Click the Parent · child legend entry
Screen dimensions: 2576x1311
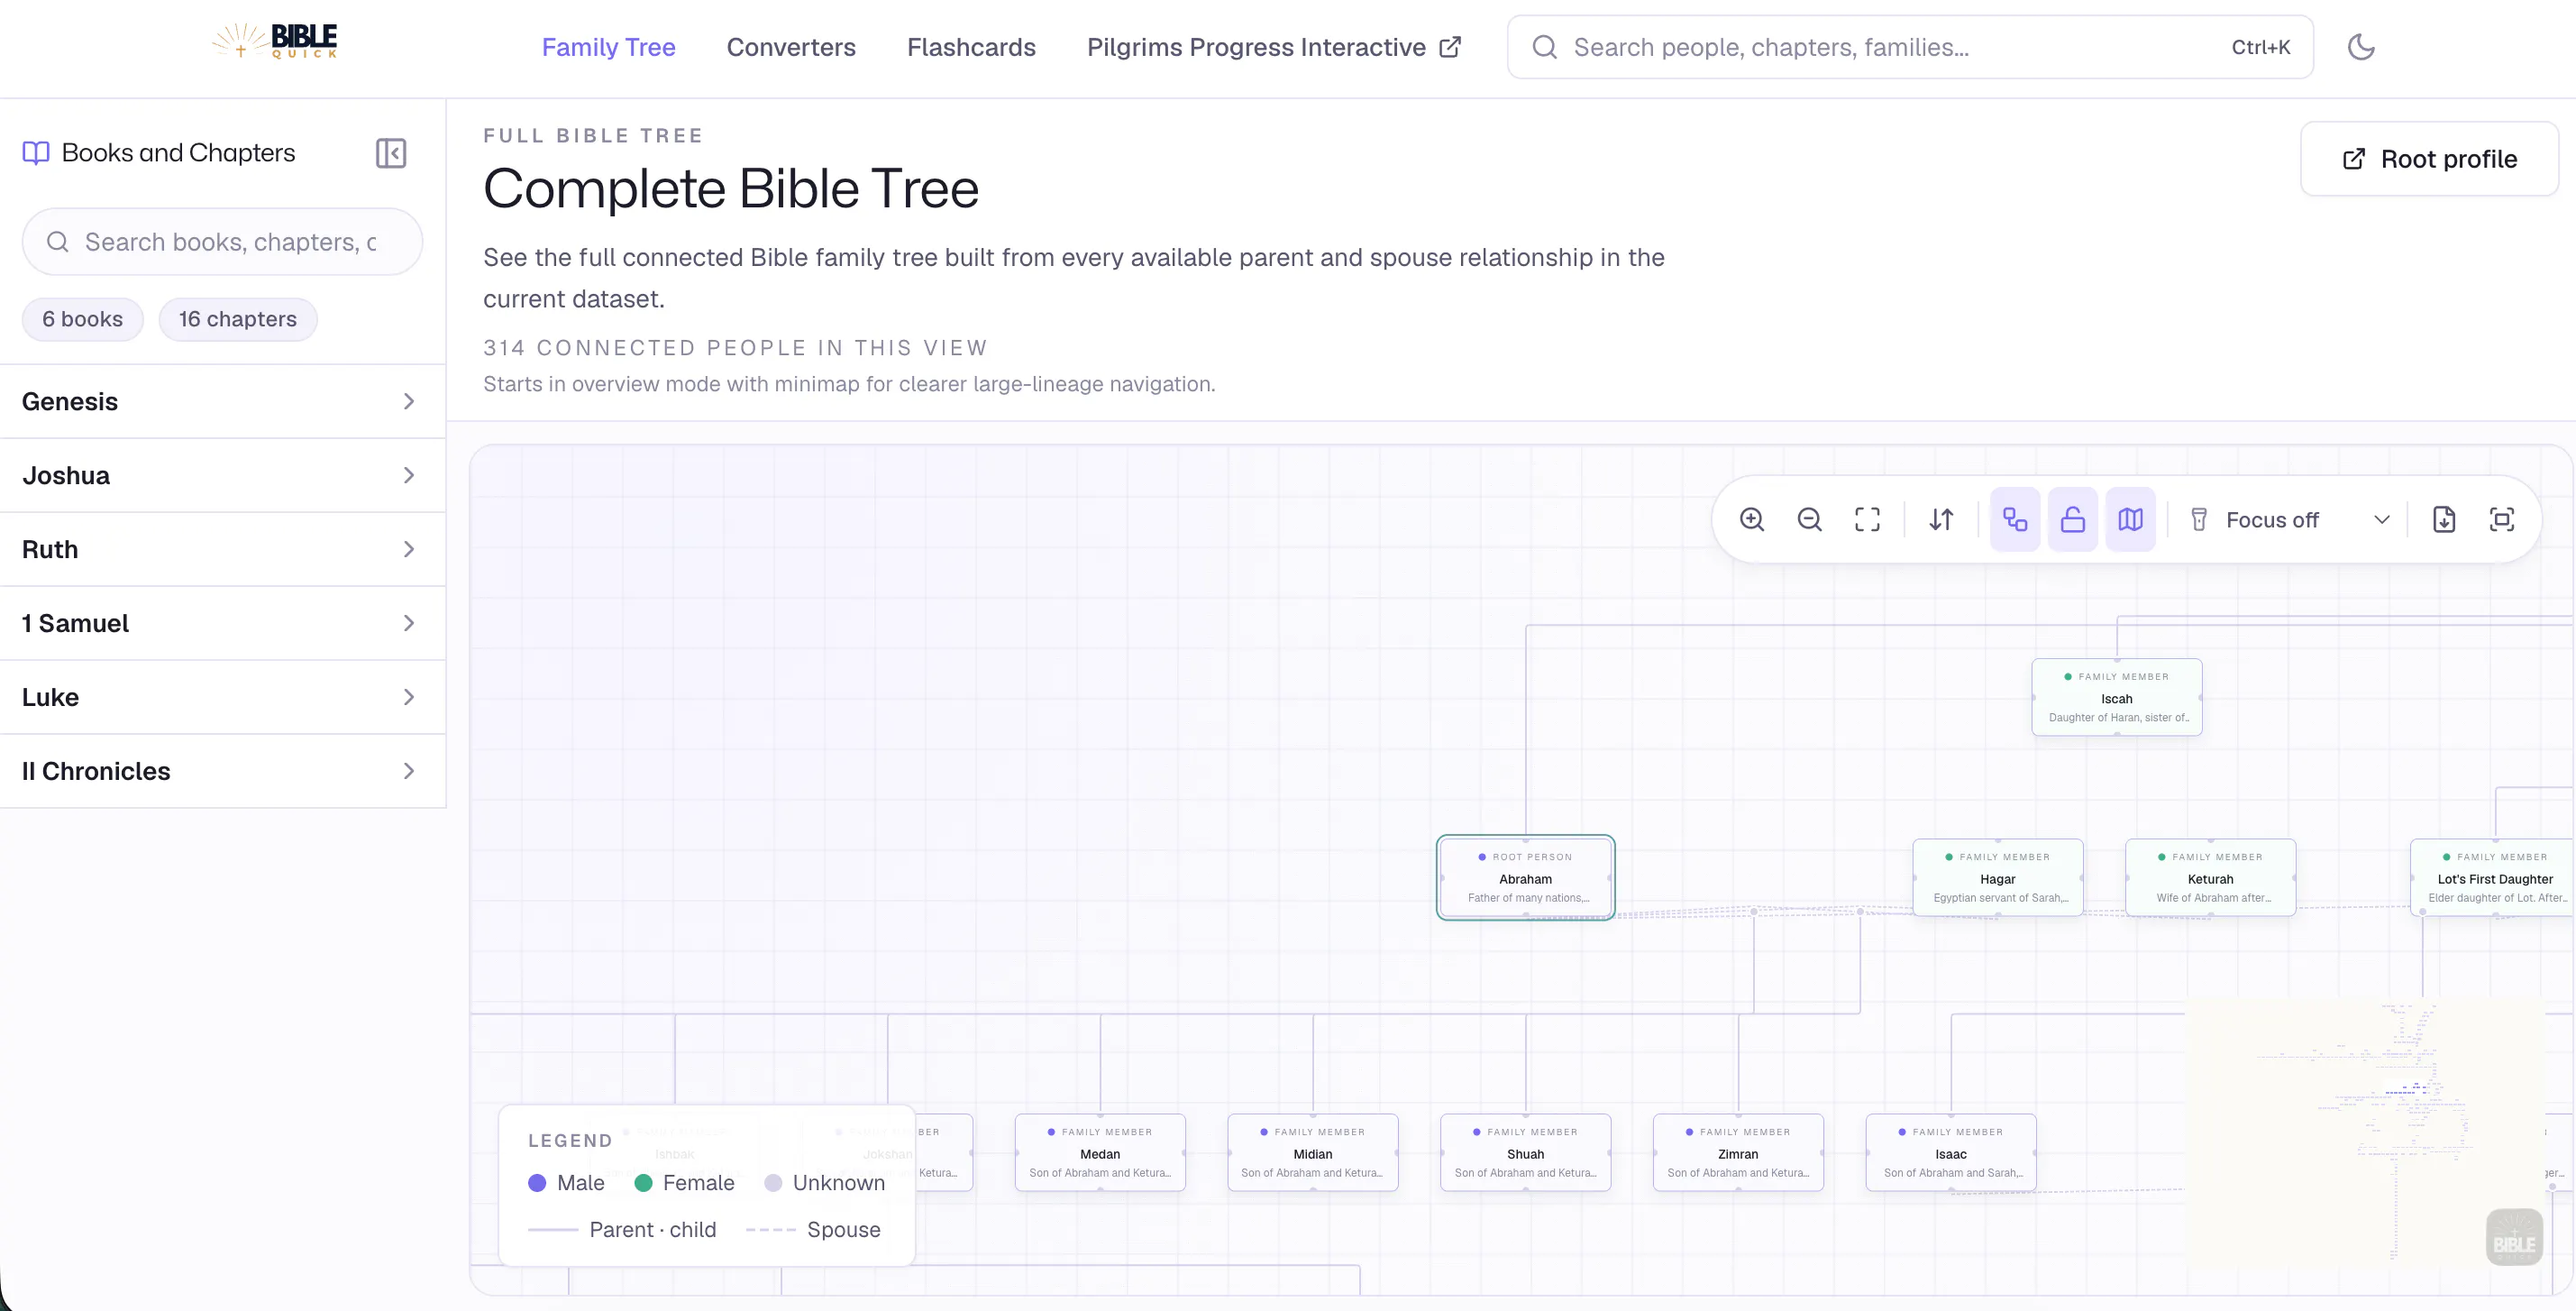coord(622,1229)
